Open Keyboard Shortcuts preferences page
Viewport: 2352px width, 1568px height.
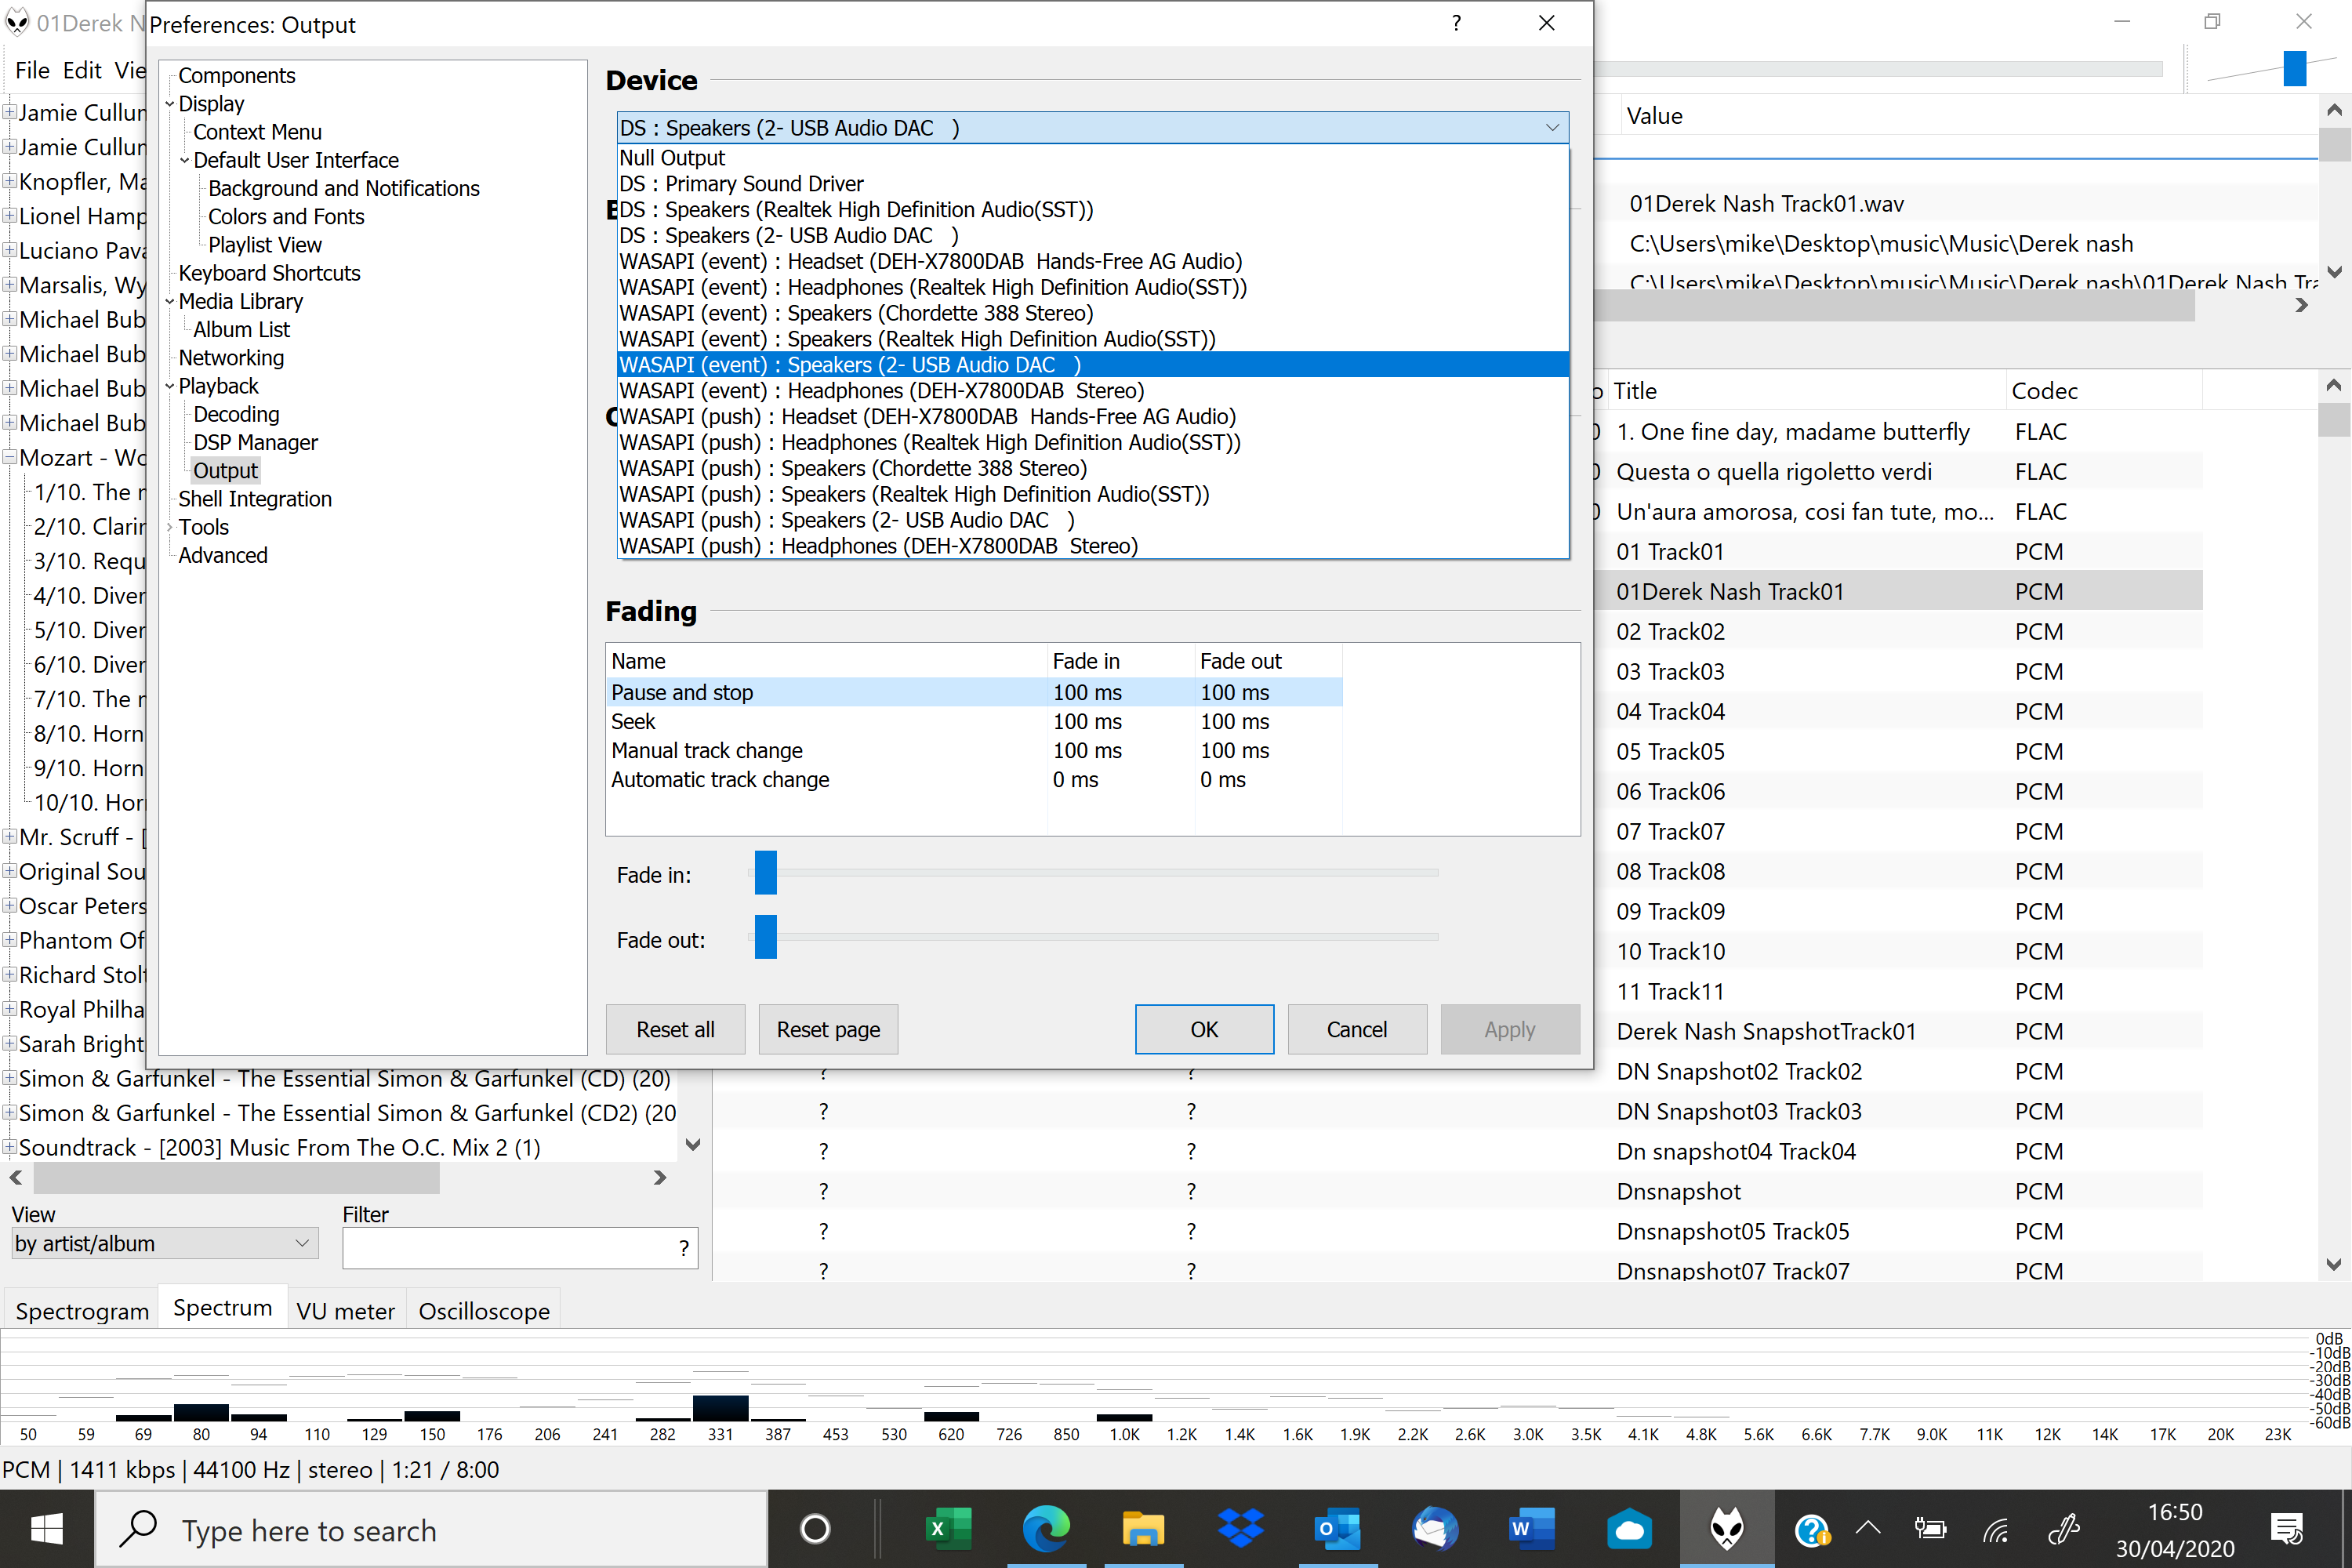pos(269,273)
